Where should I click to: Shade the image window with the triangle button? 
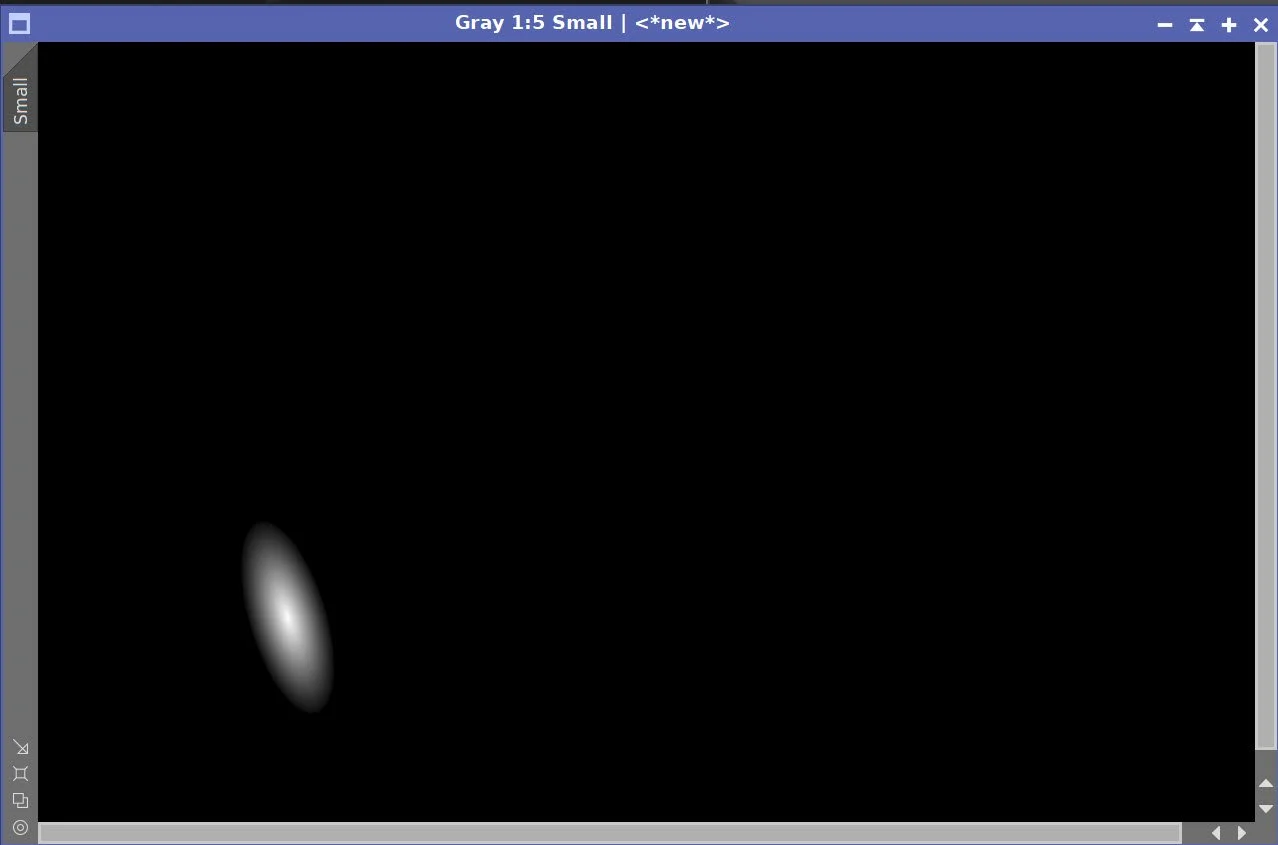[1197, 24]
